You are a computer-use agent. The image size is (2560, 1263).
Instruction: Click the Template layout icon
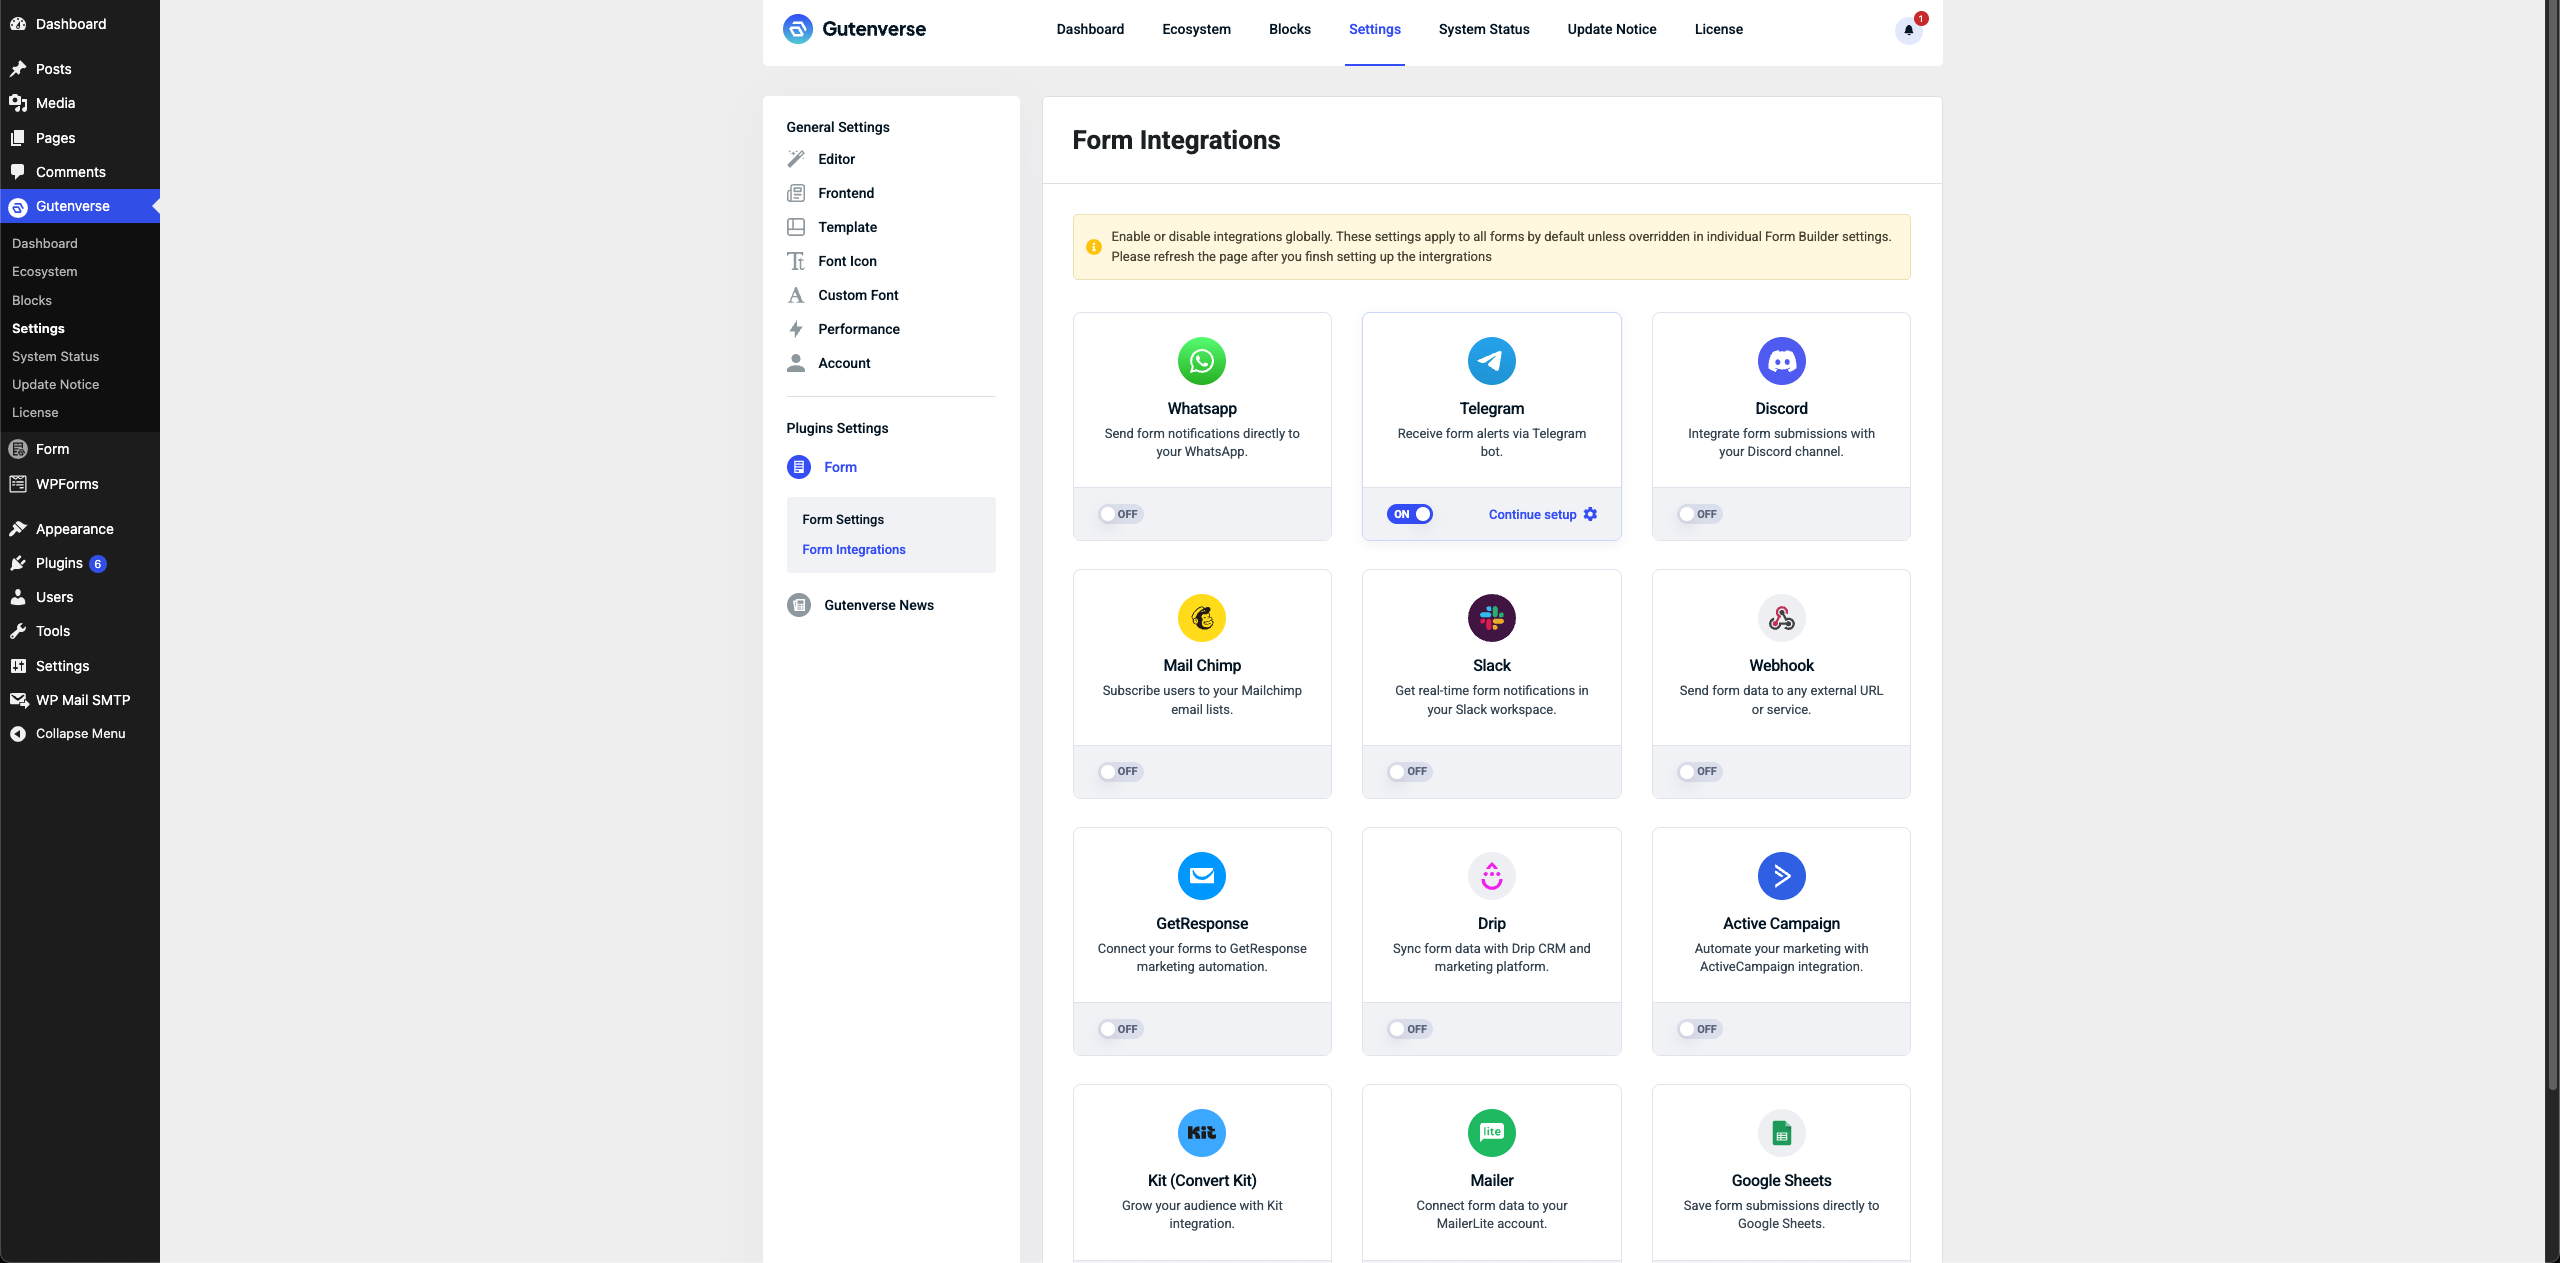796,227
